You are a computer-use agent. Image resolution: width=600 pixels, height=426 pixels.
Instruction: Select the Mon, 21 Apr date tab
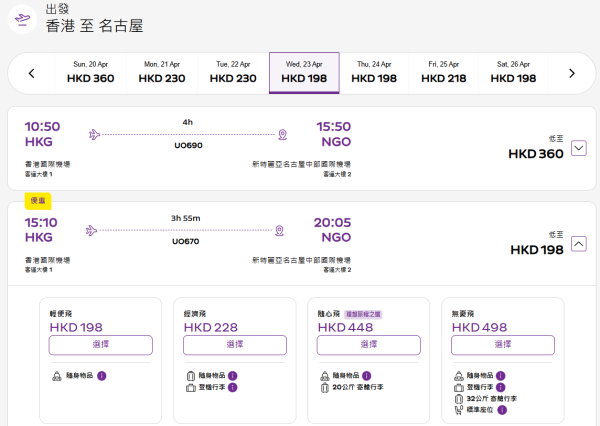pyautogui.click(x=162, y=73)
